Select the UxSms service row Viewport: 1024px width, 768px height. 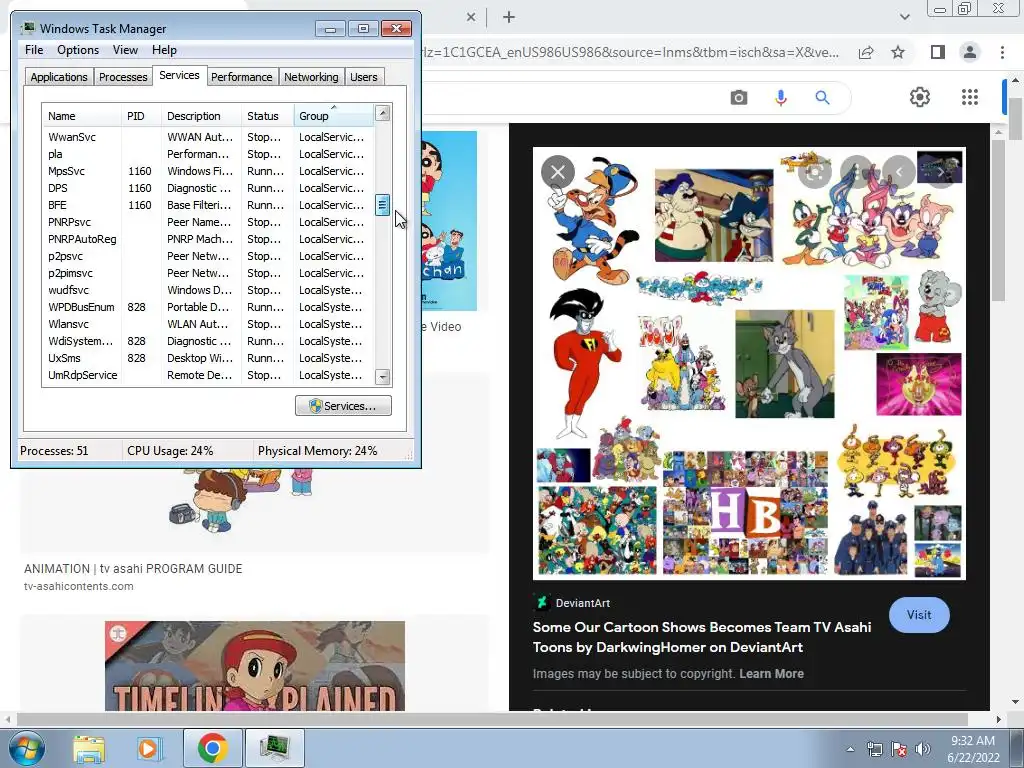[208, 358]
